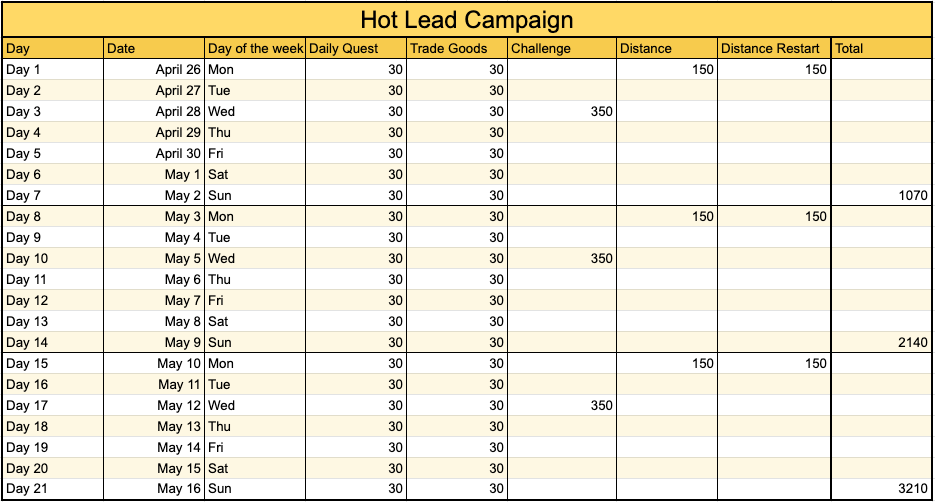Screen dimensions: 935x502
Task: Select the Date column header cell
Action: point(154,48)
